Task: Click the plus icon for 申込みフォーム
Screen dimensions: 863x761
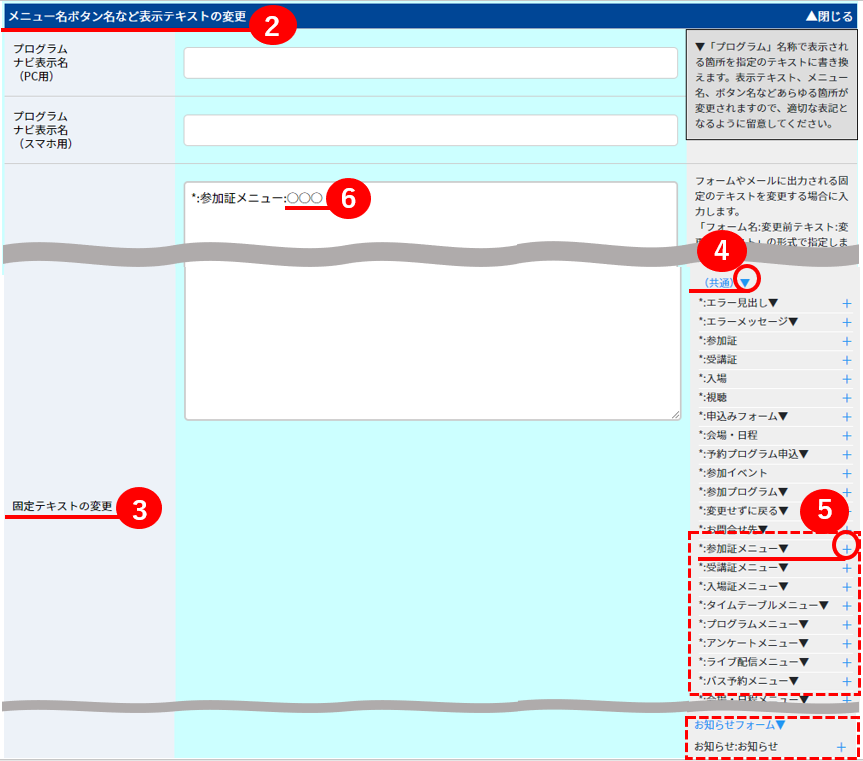Action: pos(846,417)
